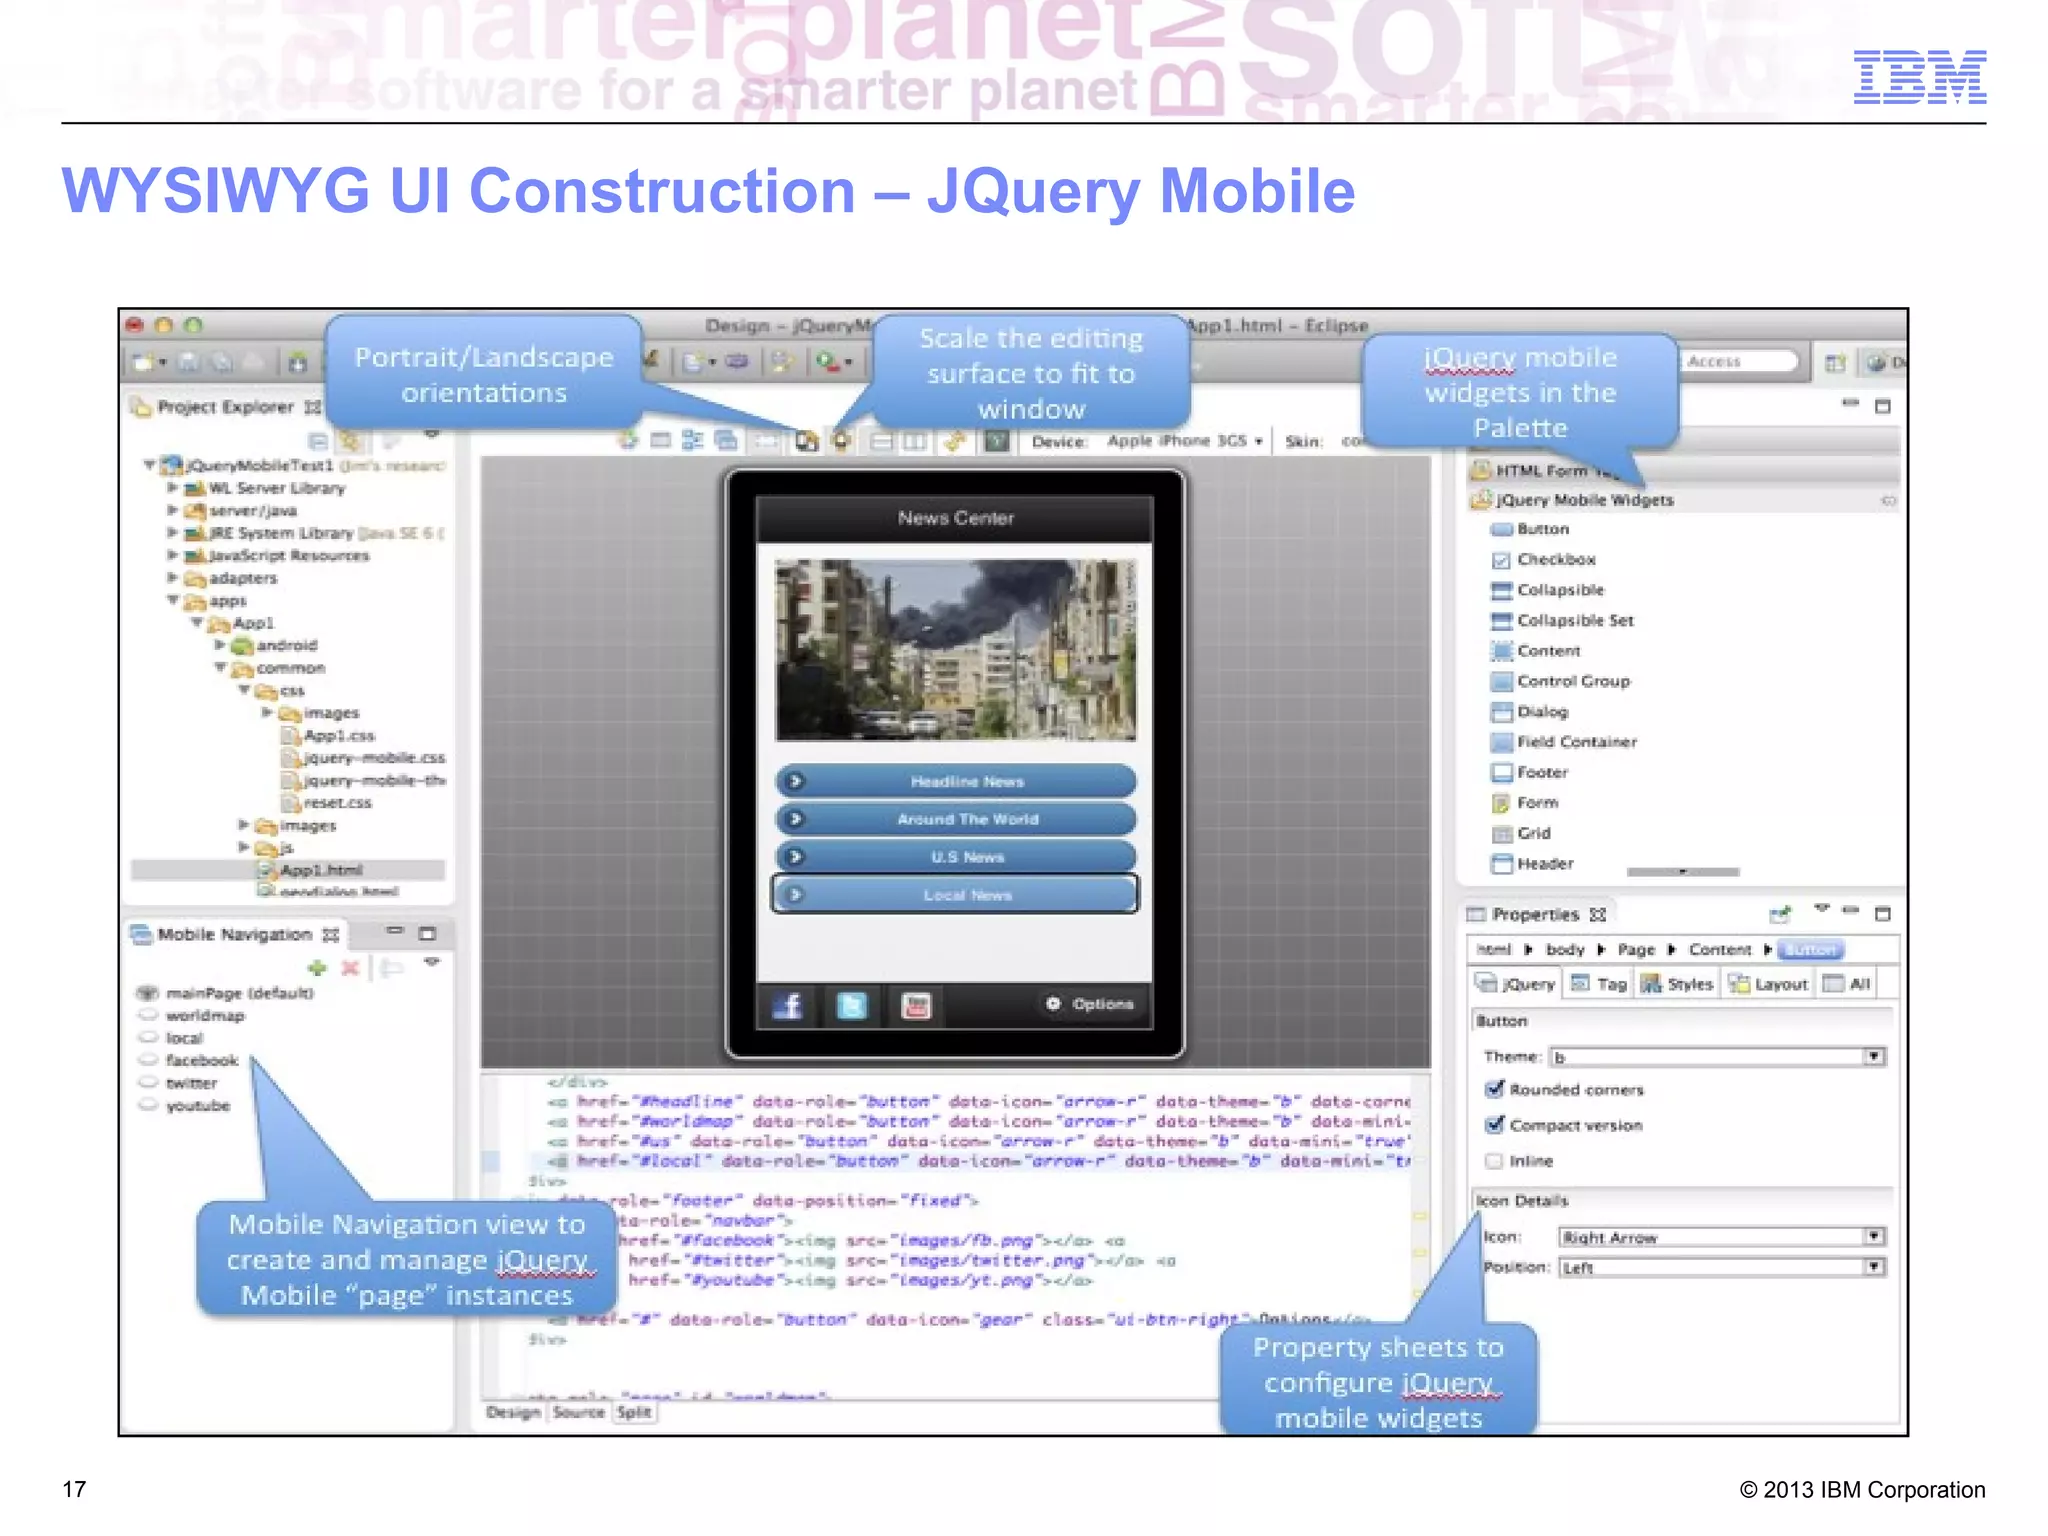This screenshot has height=1536, width=2048.
Task: Select the Collapsible Set widget
Action: [1562, 620]
